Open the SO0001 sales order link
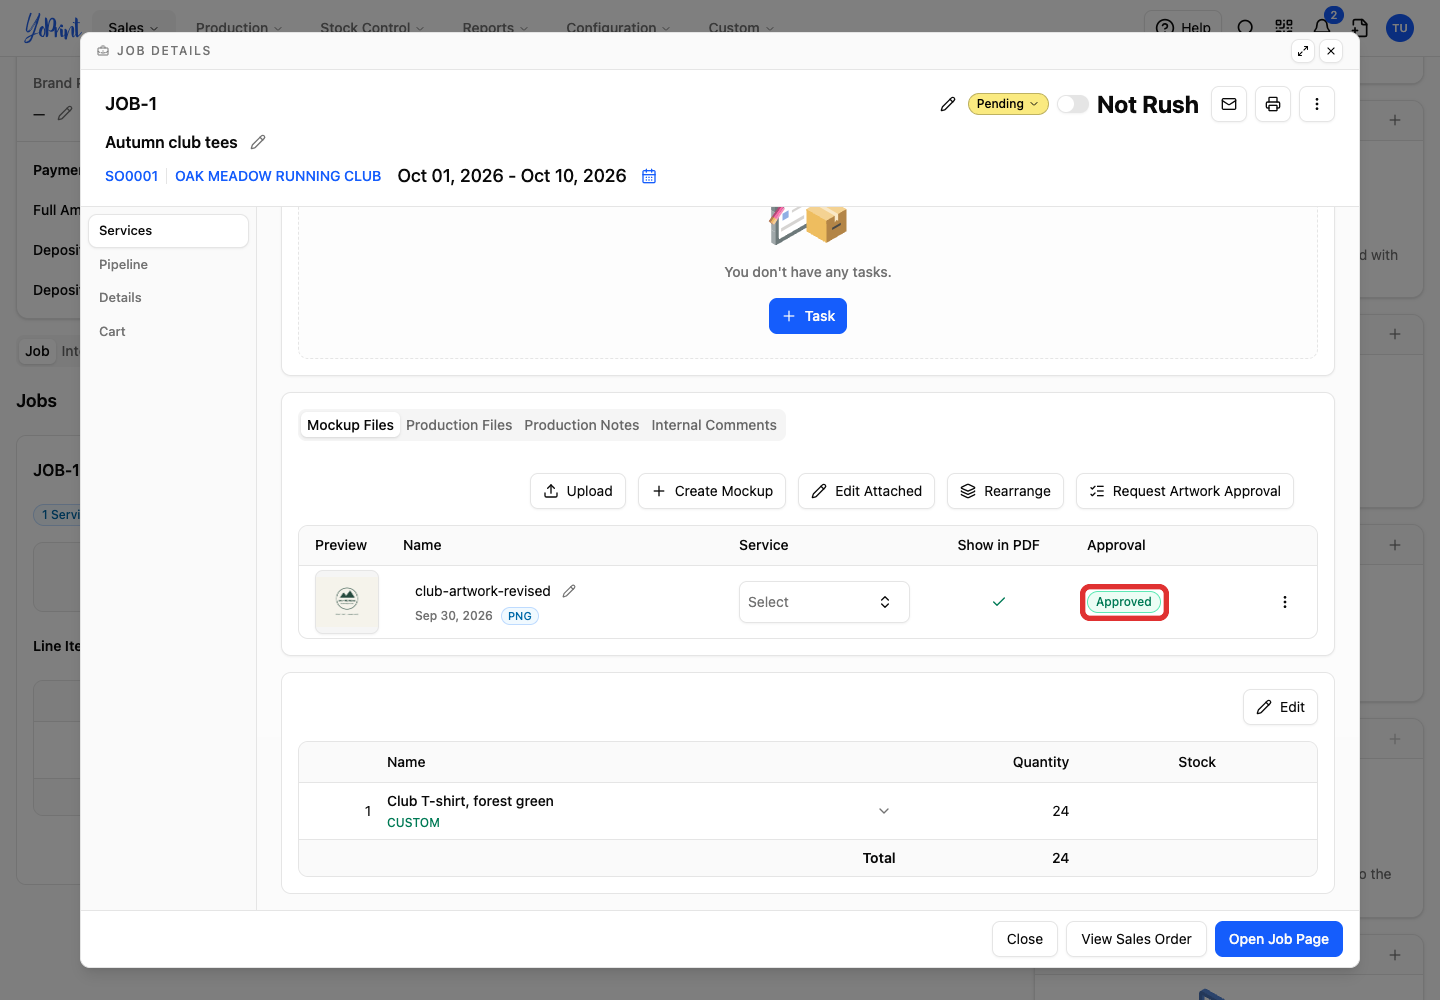 click(x=132, y=176)
